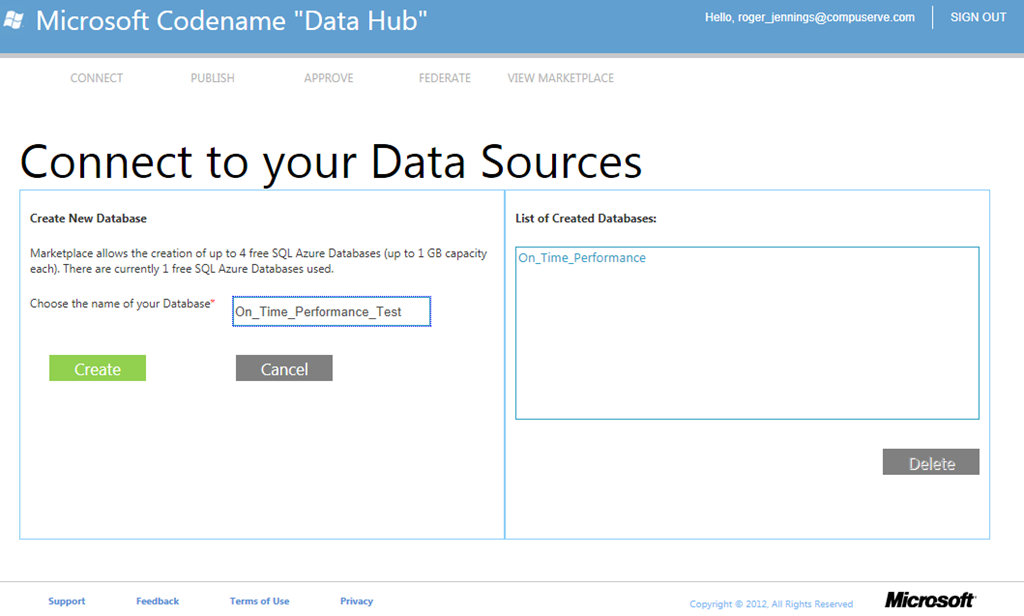This screenshot has height=616, width=1024.
Task: Click the Microsoft Codename "Data Hub" title
Action: pyautogui.click(x=231, y=20)
